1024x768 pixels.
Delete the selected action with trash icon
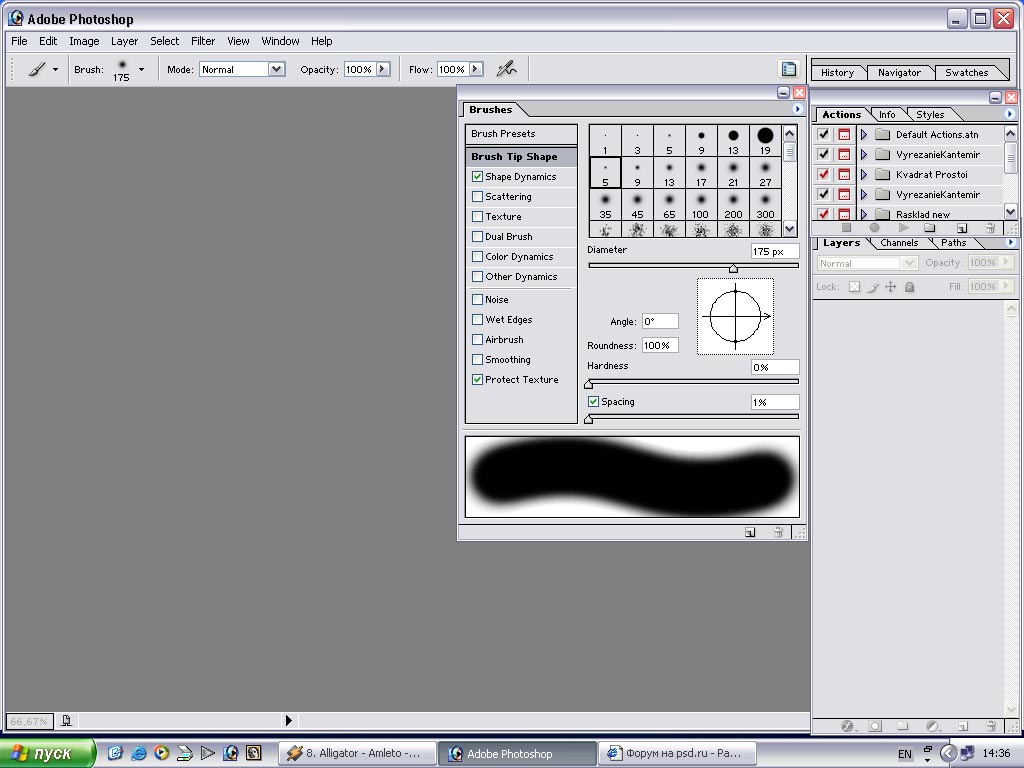991,228
